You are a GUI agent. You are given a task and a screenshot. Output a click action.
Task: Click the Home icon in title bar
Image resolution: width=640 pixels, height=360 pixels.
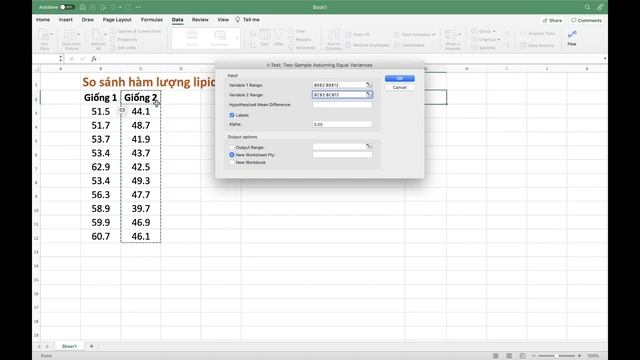(x=83, y=7)
